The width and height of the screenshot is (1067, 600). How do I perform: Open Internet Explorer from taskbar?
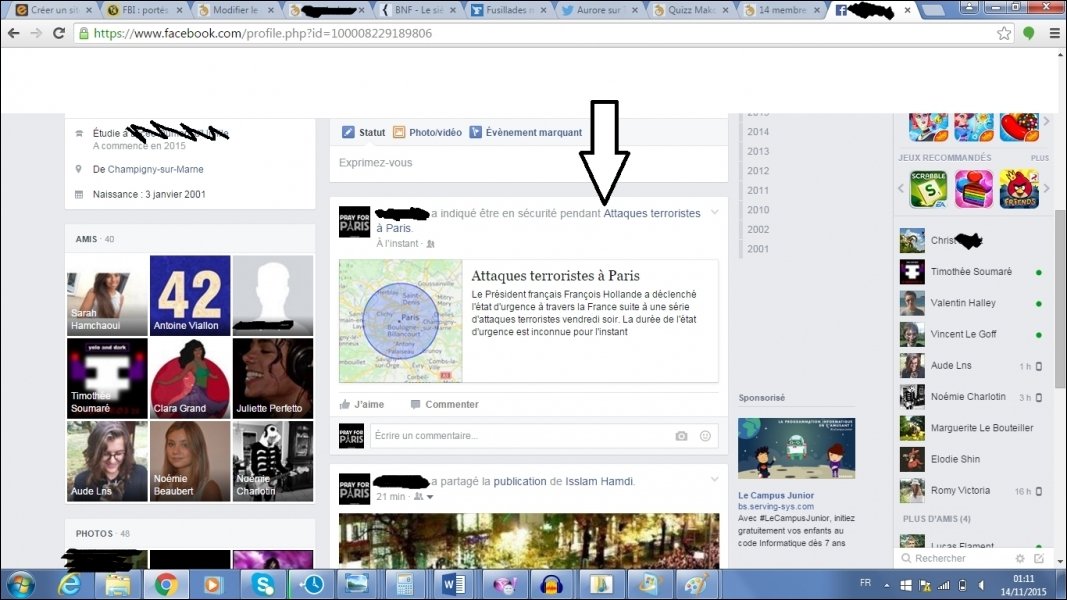point(69,584)
